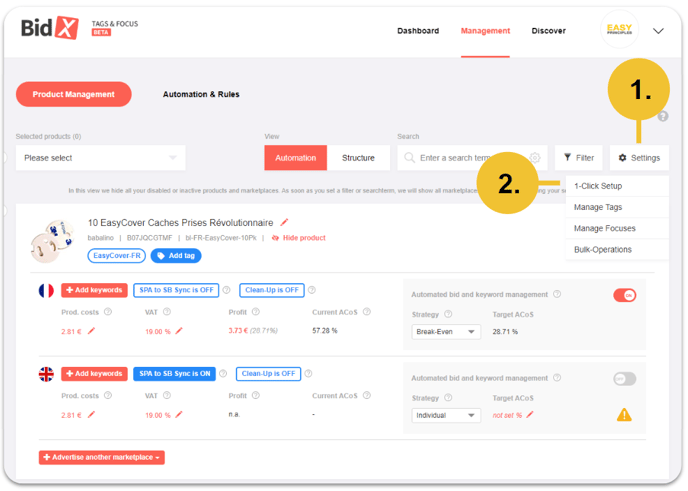Viewport: 688px width, 491px height.
Task: Turn off France automated bid management switch
Action: pos(624,295)
